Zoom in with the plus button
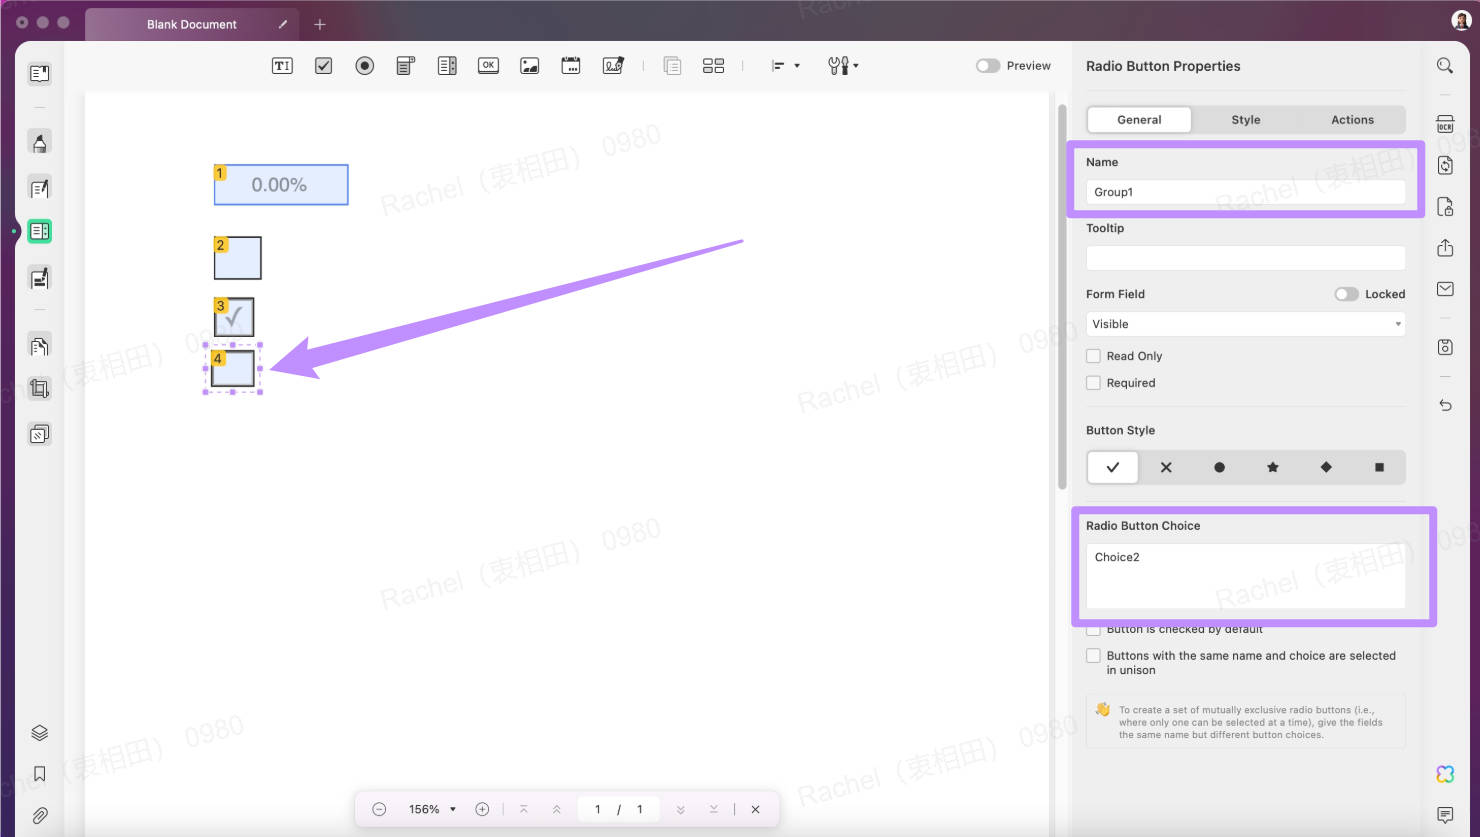 (482, 809)
